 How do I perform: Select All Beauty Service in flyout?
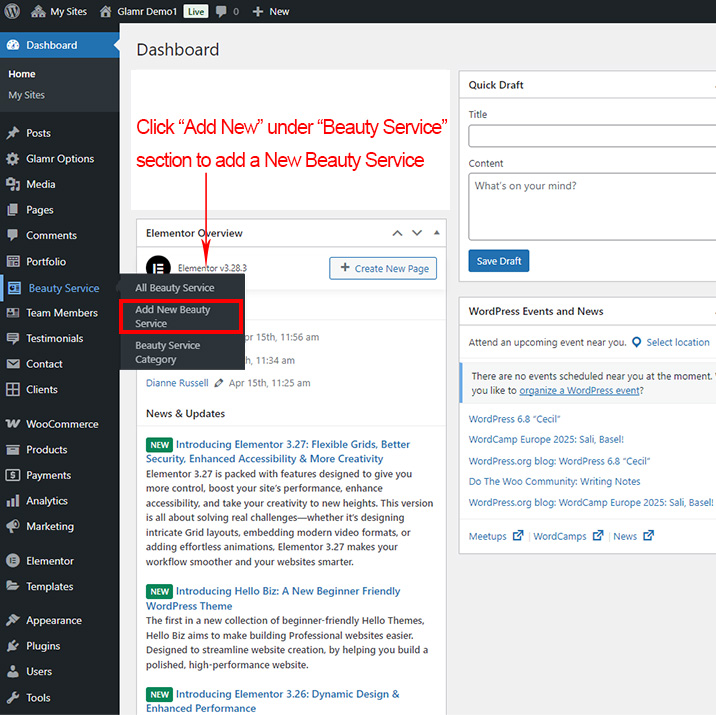tap(174, 288)
